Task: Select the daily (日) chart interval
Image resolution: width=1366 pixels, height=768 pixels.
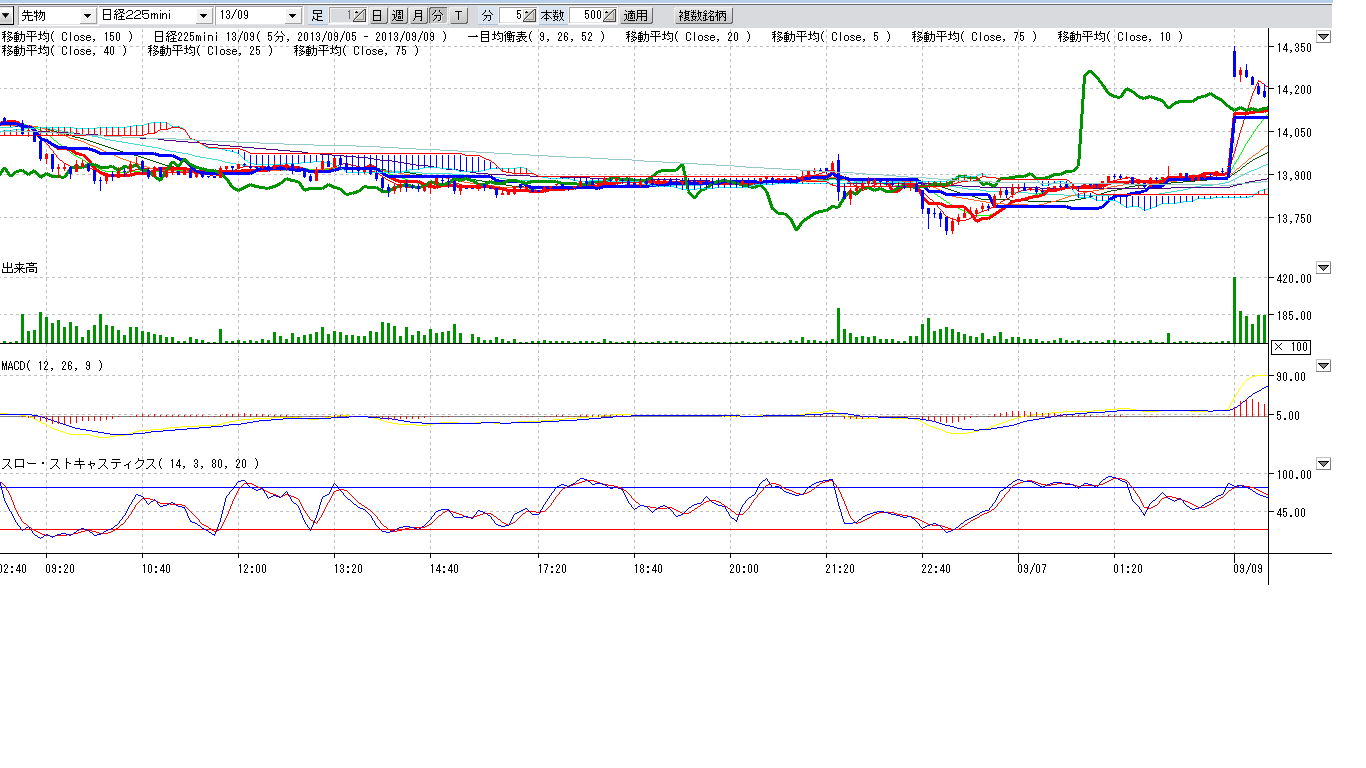Action: 377,16
